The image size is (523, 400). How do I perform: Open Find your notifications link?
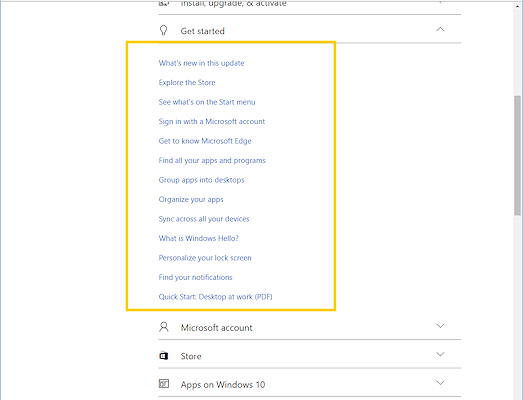click(195, 277)
